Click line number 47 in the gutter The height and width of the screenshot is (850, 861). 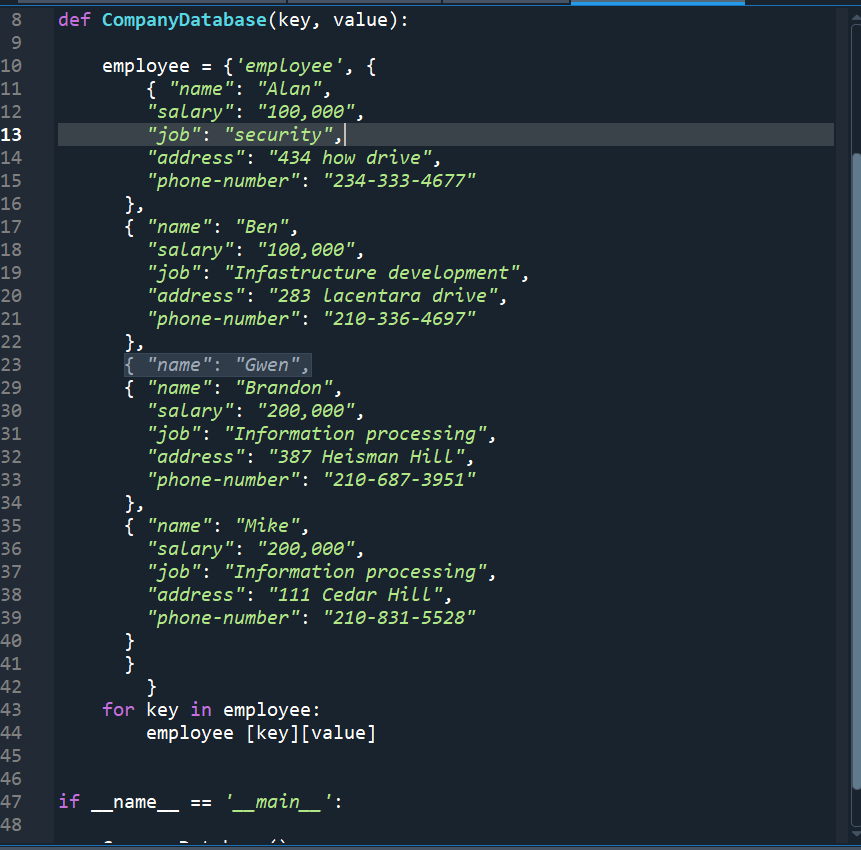12,801
